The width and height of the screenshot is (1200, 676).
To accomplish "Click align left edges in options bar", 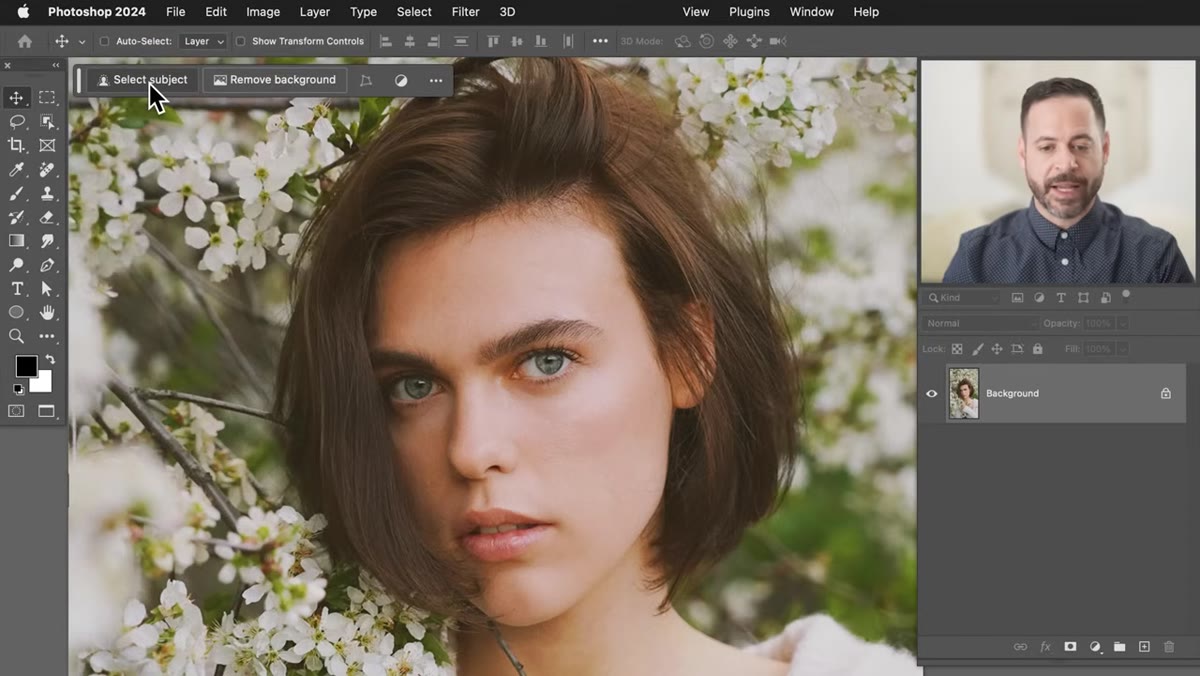I will [386, 42].
